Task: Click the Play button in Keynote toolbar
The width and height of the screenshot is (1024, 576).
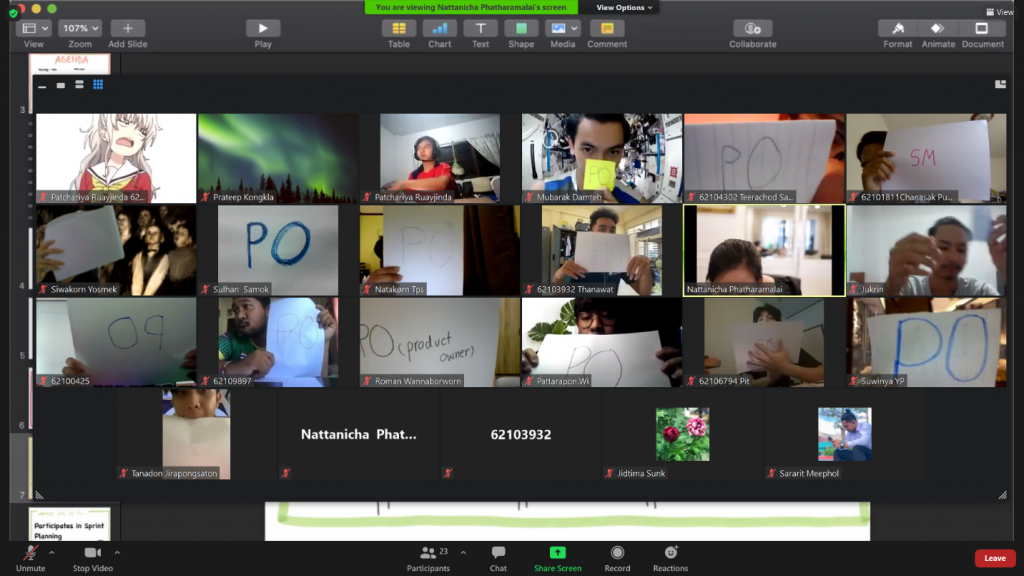Action: tap(263, 29)
